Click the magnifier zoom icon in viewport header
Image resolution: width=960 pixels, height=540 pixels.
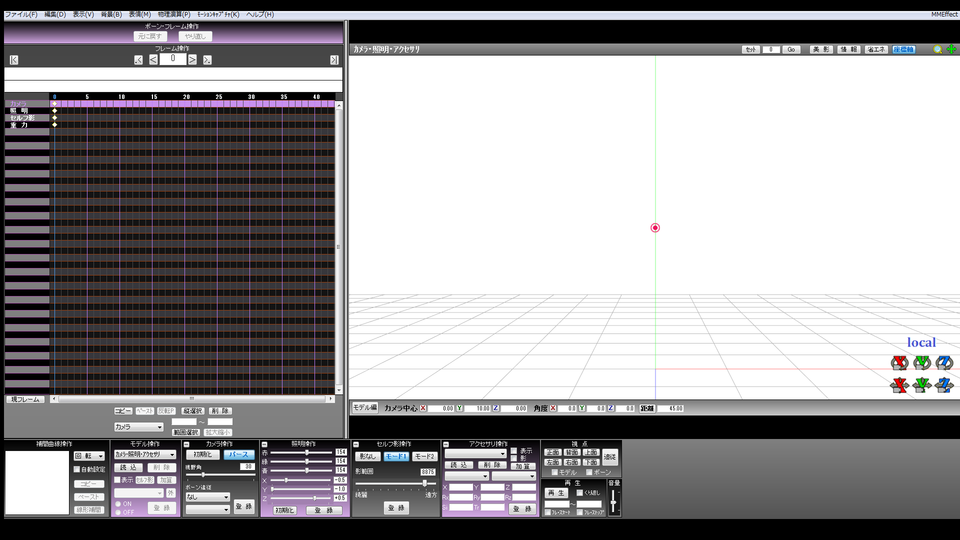(937, 49)
